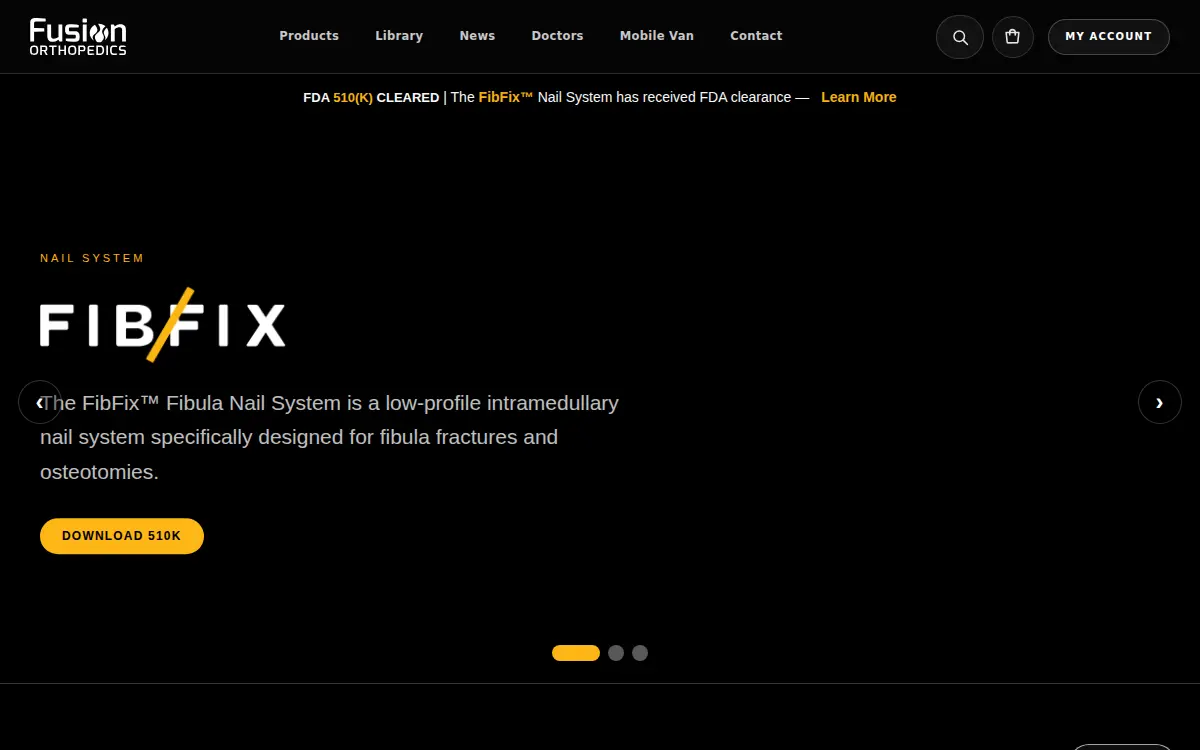Screen dimensions: 1200x750
Task: Click the My Account button
Action: 1108,37
